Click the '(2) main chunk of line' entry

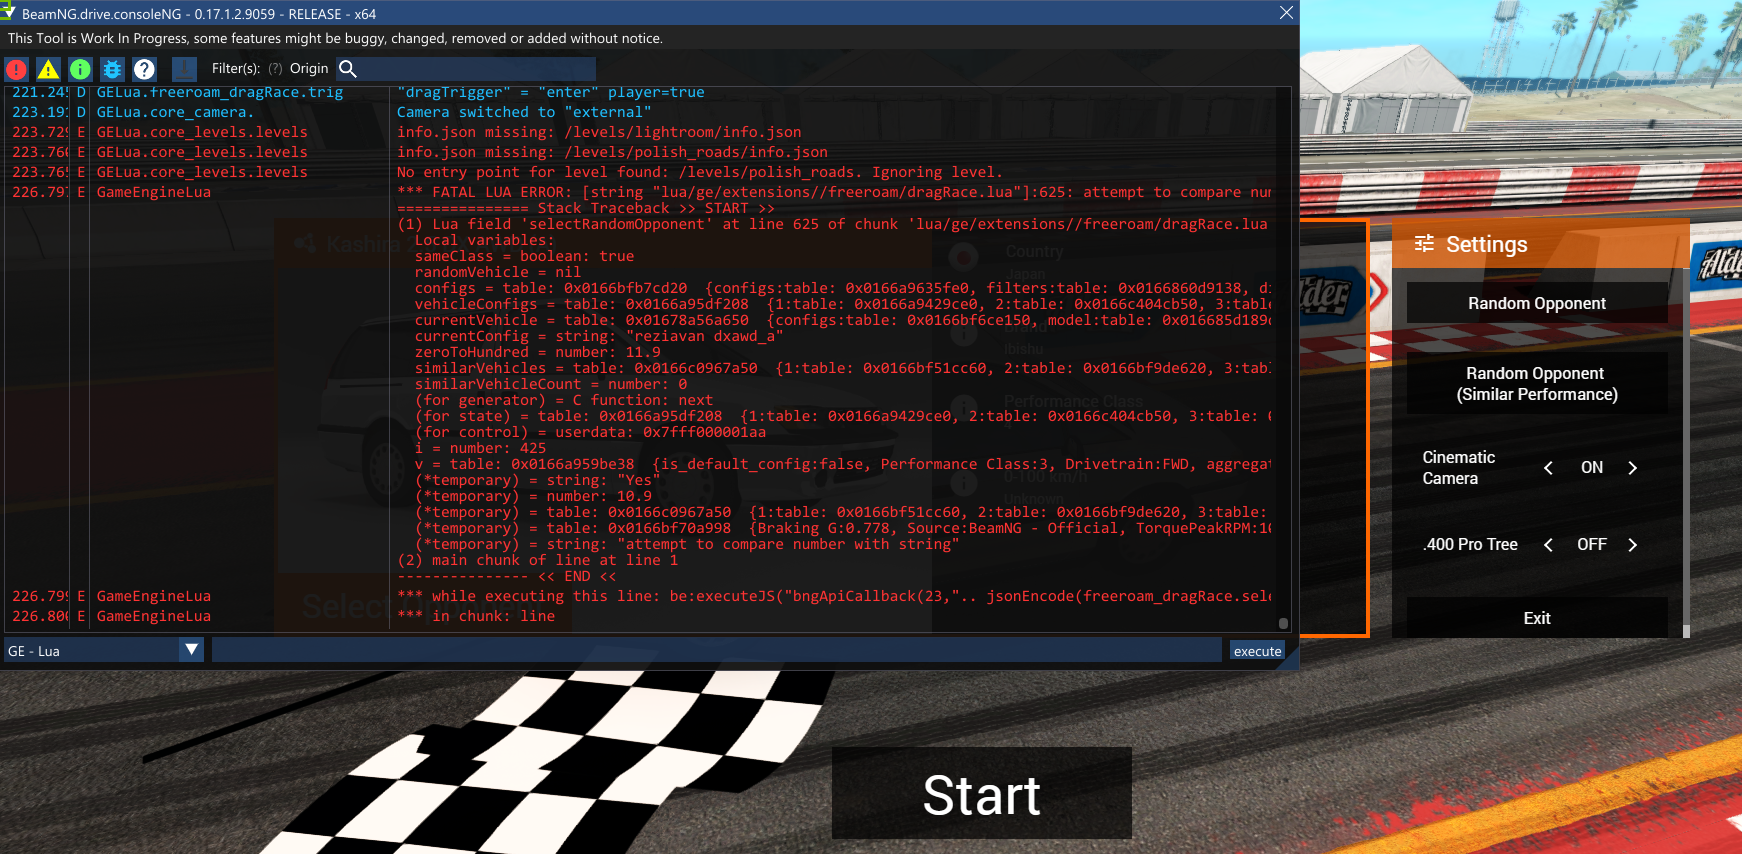[538, 560]
